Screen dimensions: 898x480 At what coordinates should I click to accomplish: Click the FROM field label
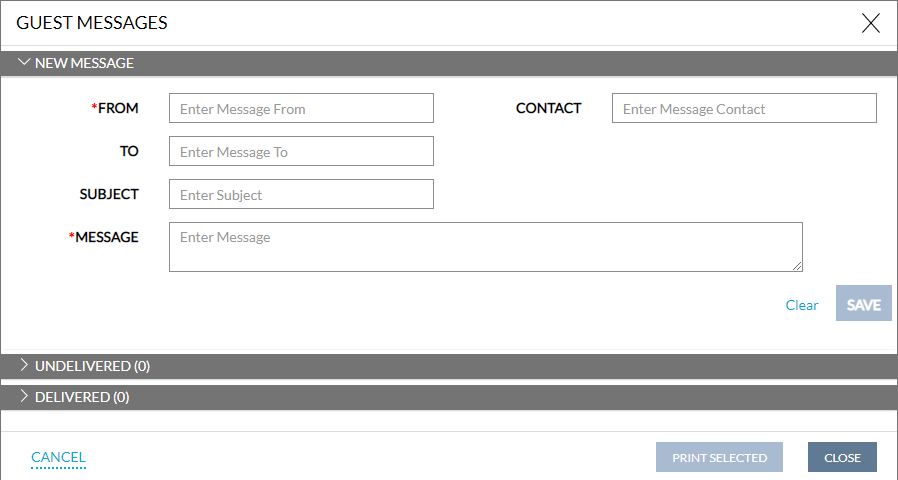click(118, 108)
